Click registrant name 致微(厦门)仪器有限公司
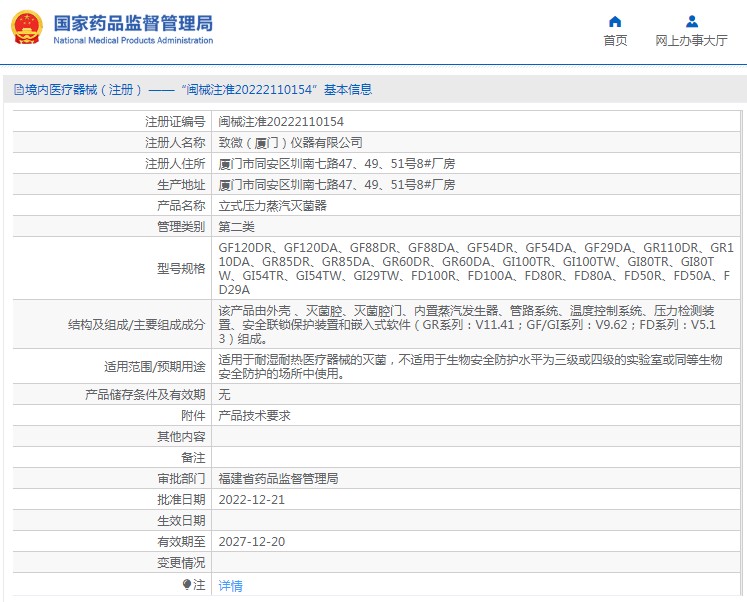This screenshot has width=747, height=602. click(x=290, y=143)
